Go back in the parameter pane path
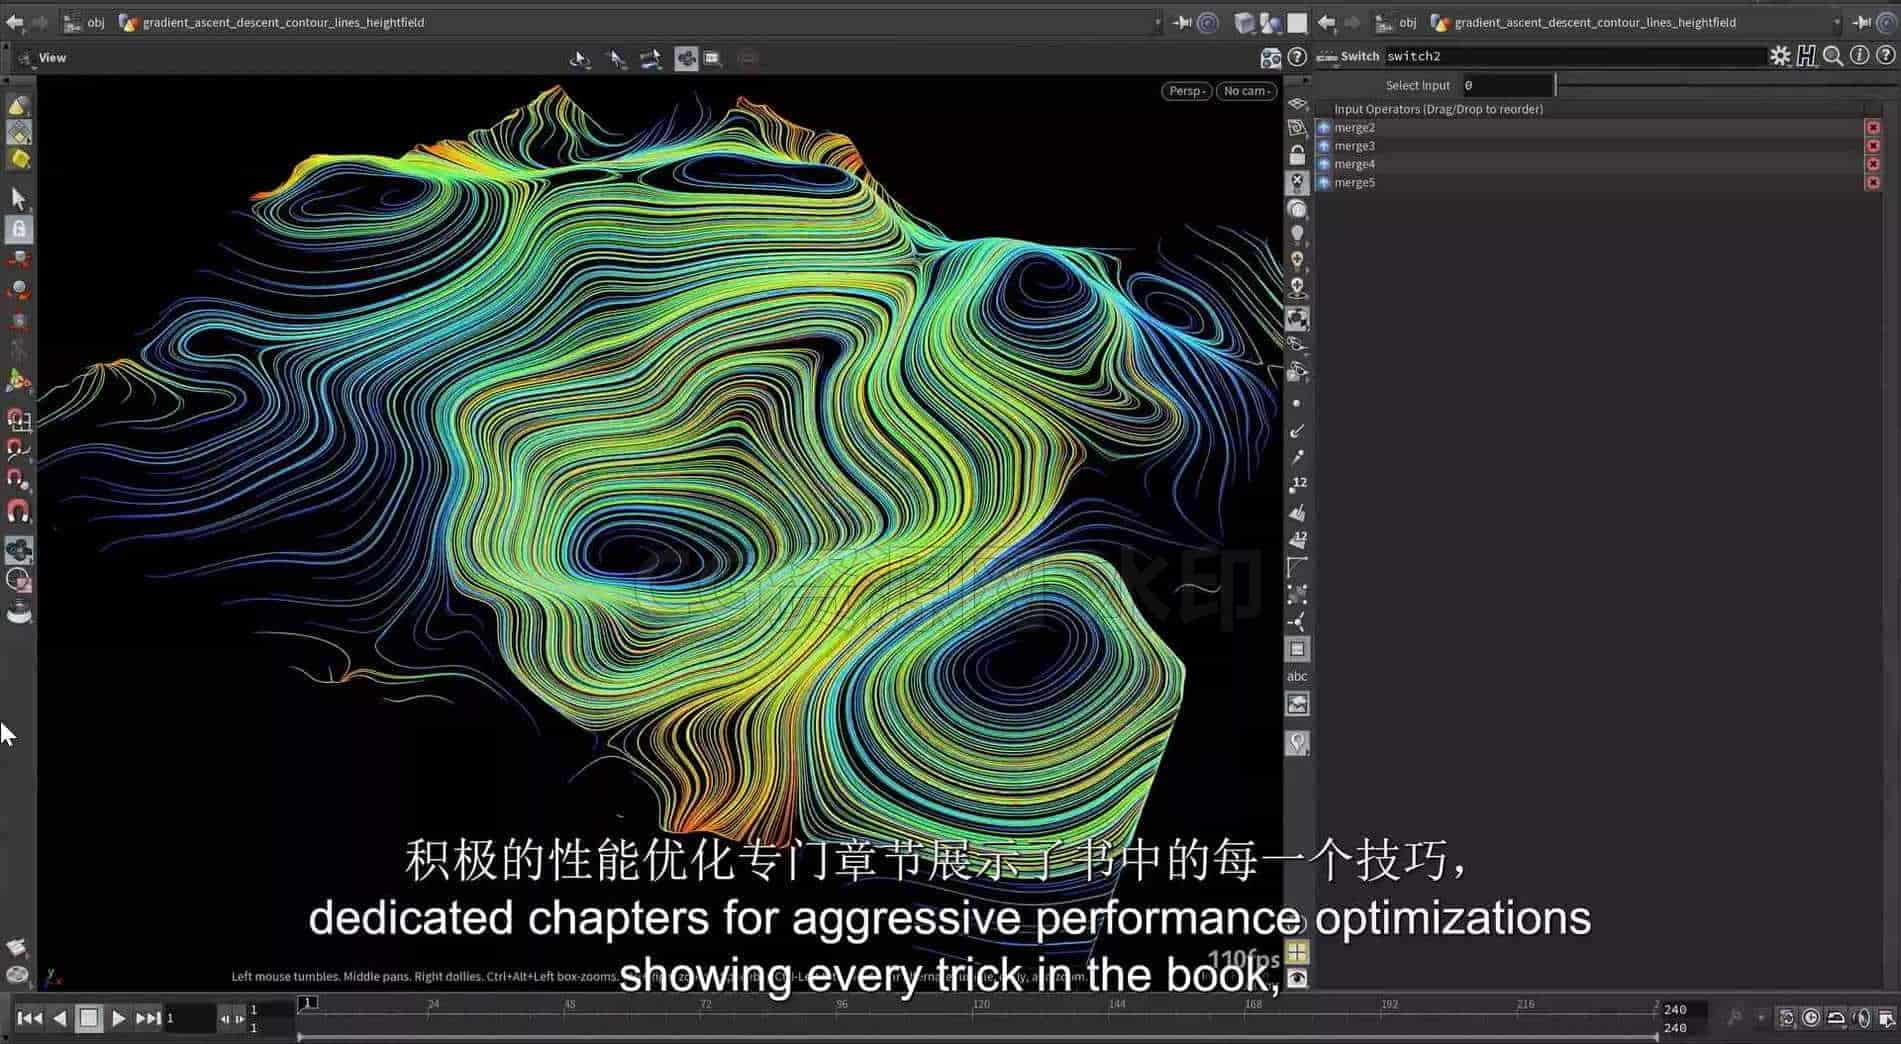The width and height of the screenshot is (1901, 1044). [1327, 22]
